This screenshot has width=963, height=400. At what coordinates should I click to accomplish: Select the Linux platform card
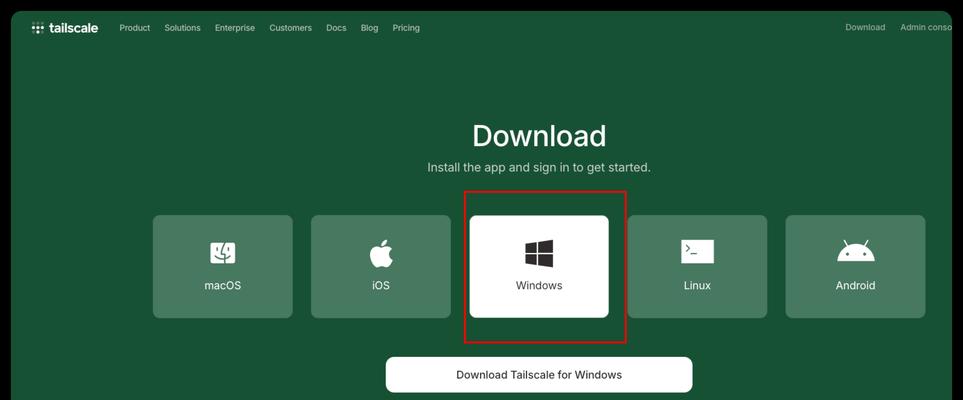click(697, 266)
